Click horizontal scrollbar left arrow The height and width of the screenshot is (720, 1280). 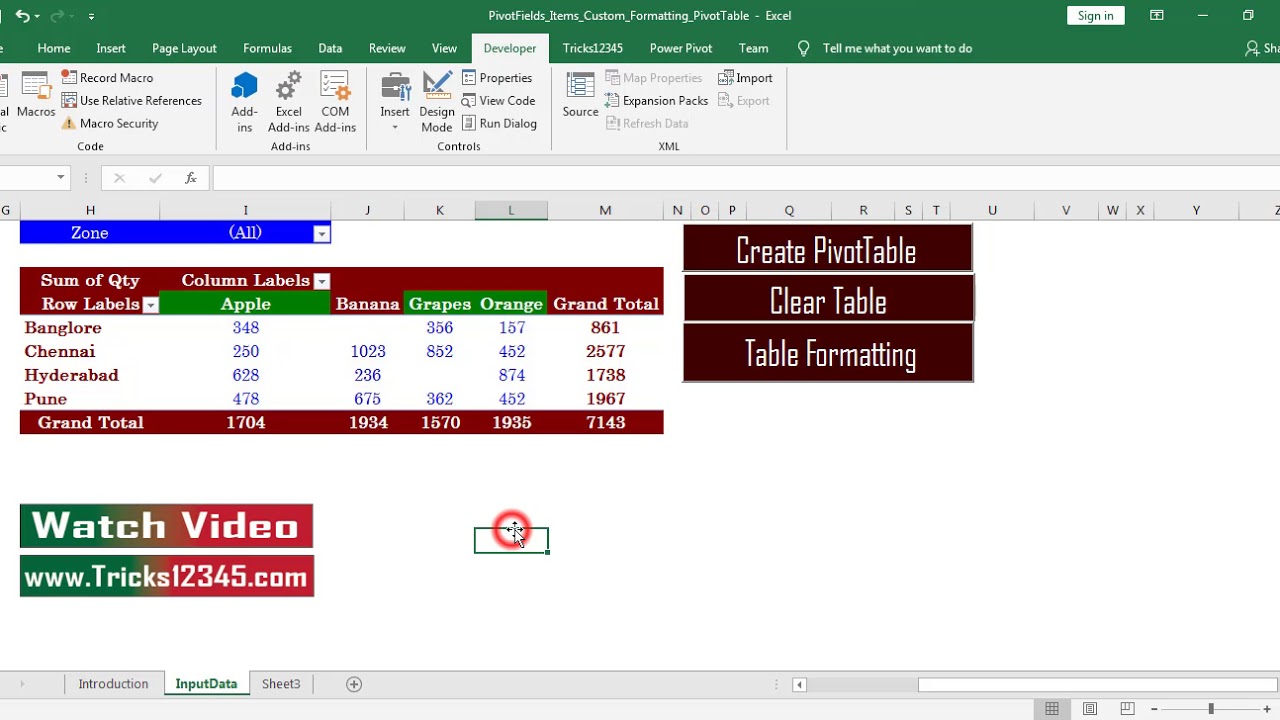pos(799,685)
